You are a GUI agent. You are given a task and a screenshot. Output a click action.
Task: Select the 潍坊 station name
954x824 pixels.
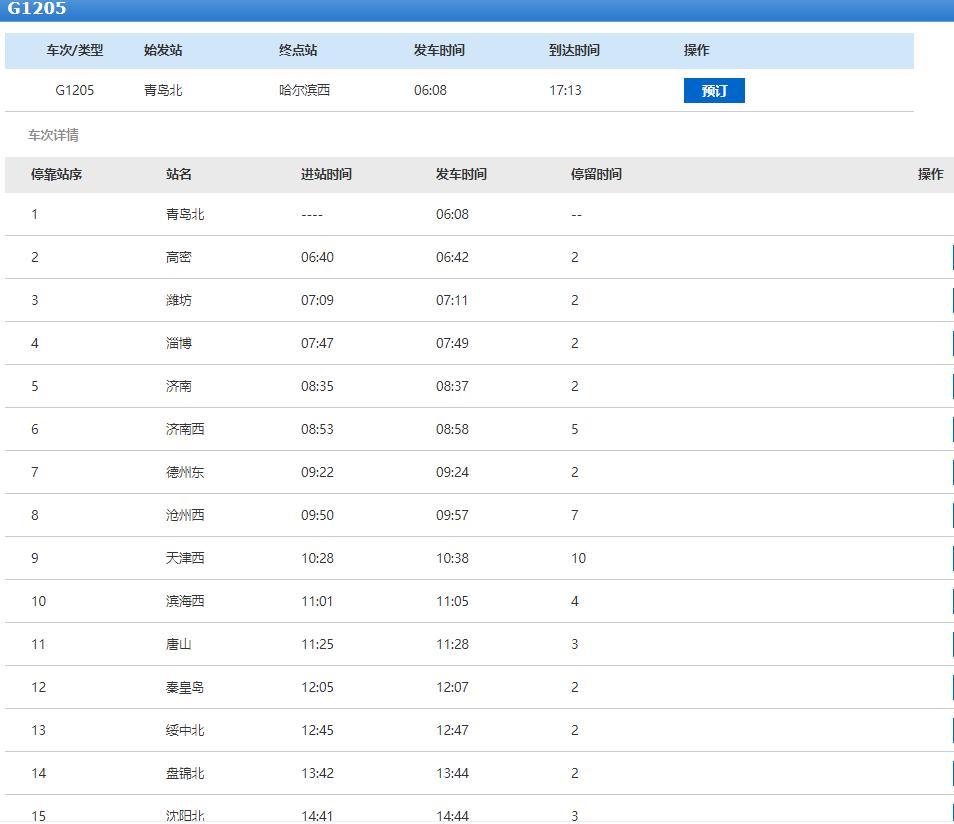coord(179,300)
